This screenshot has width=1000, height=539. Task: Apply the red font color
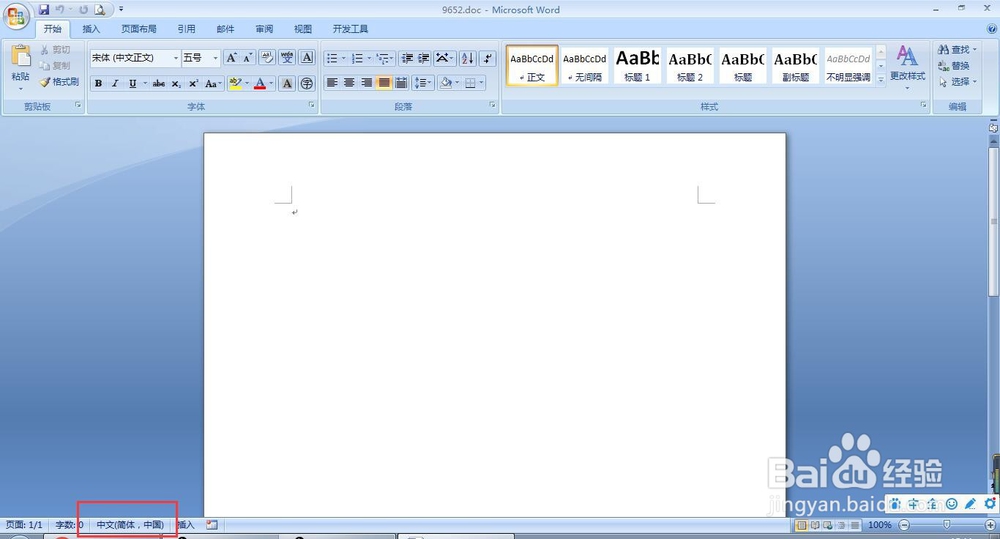[x=260, y=84]
